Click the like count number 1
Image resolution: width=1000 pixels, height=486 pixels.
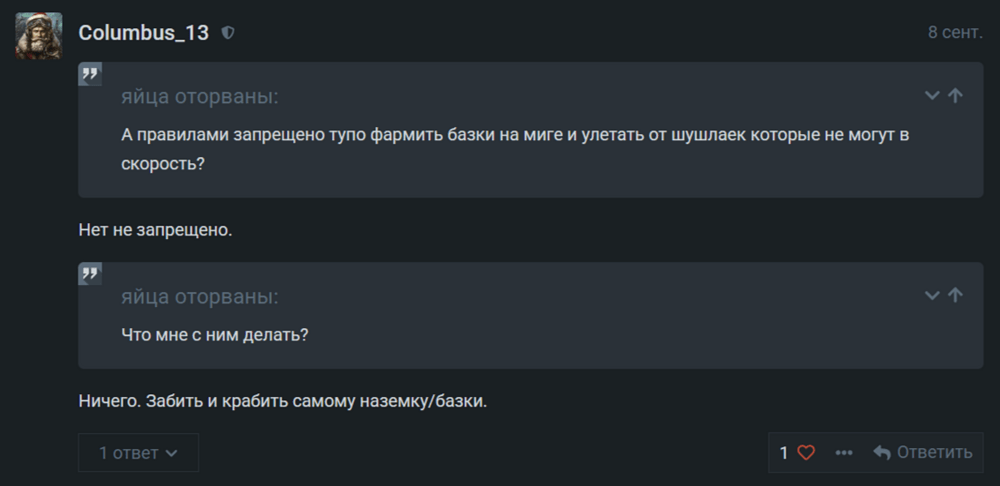[x=784, y=453]
